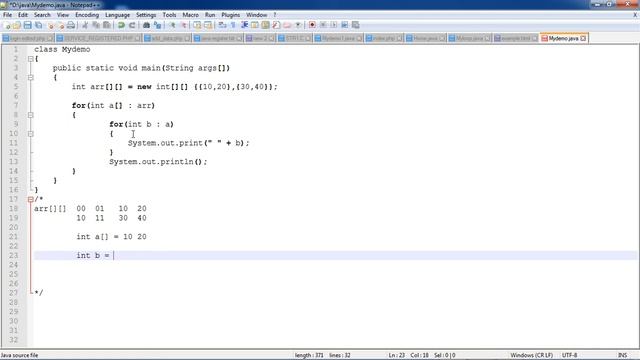This screenshot has width=640, height=360.
Task: Redo the edit using the Redo icon
Action: click(x=132, y=25)
